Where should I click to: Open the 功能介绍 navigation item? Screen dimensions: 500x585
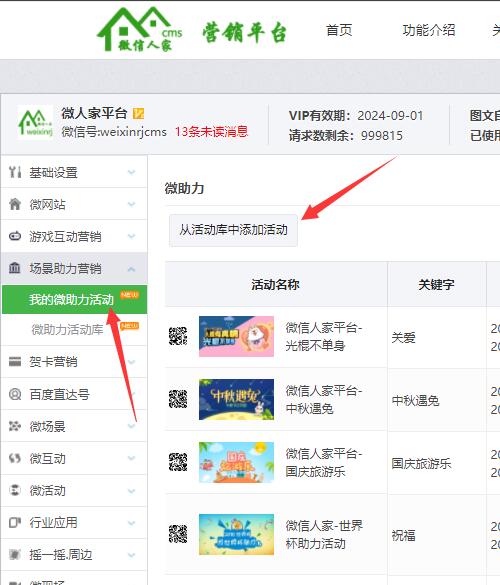pyautogui.click(x=429, y=30)
